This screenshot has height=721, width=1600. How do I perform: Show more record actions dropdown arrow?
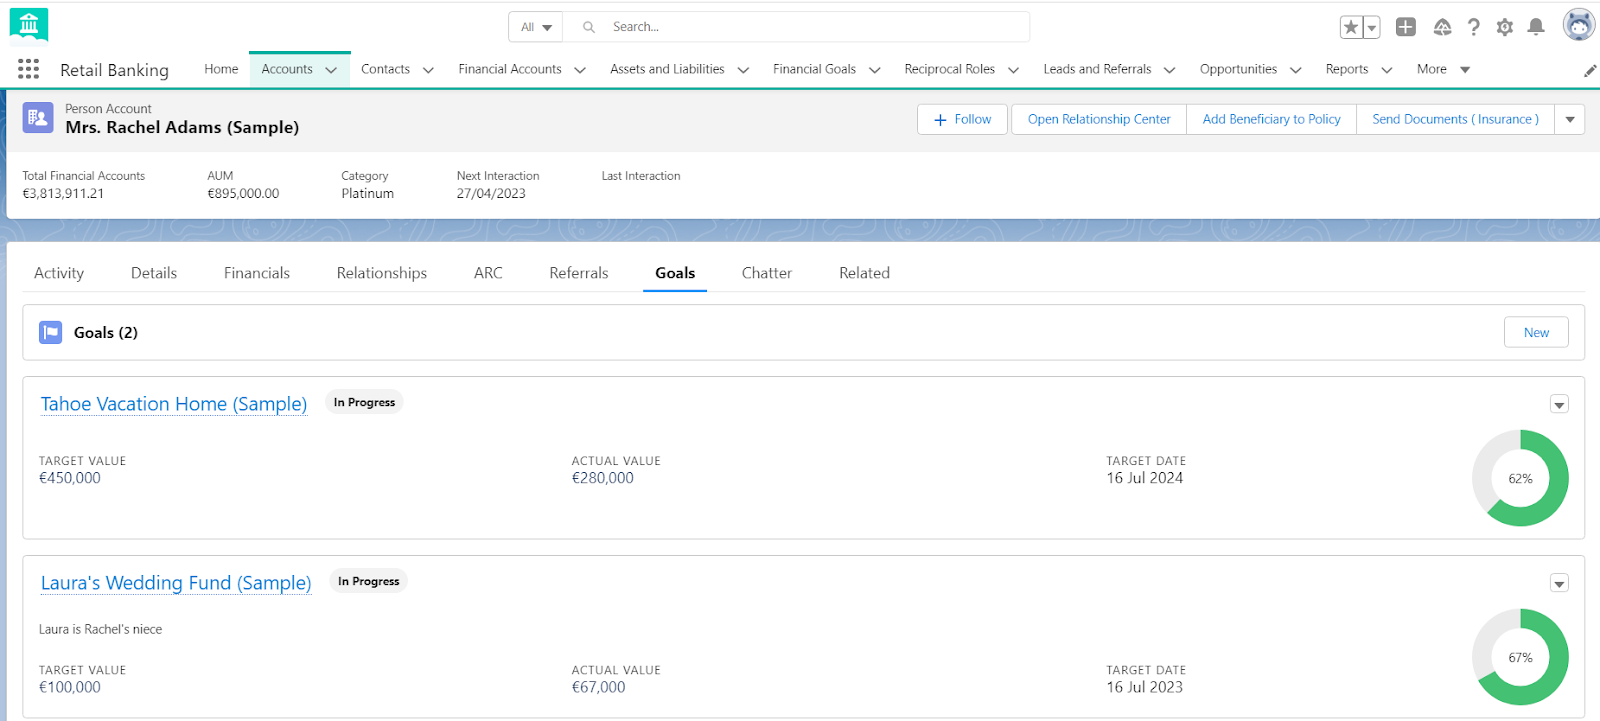tap(1570, 119)
